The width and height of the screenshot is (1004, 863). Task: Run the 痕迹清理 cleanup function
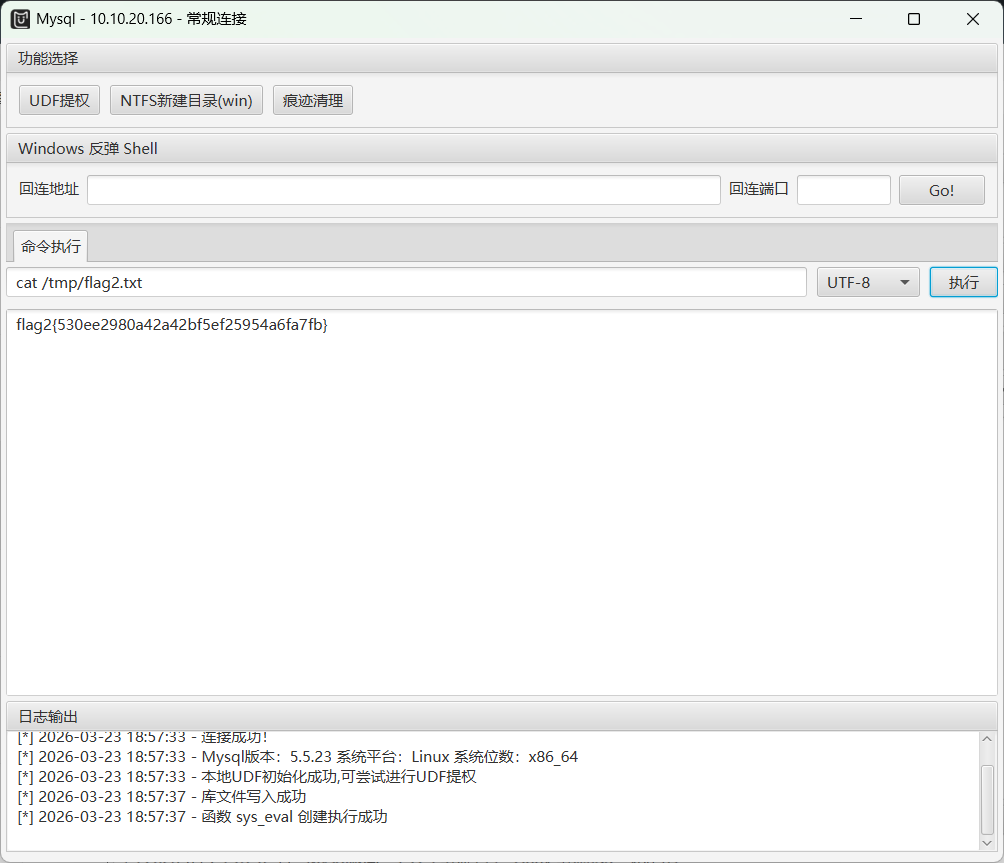[313, 100]
